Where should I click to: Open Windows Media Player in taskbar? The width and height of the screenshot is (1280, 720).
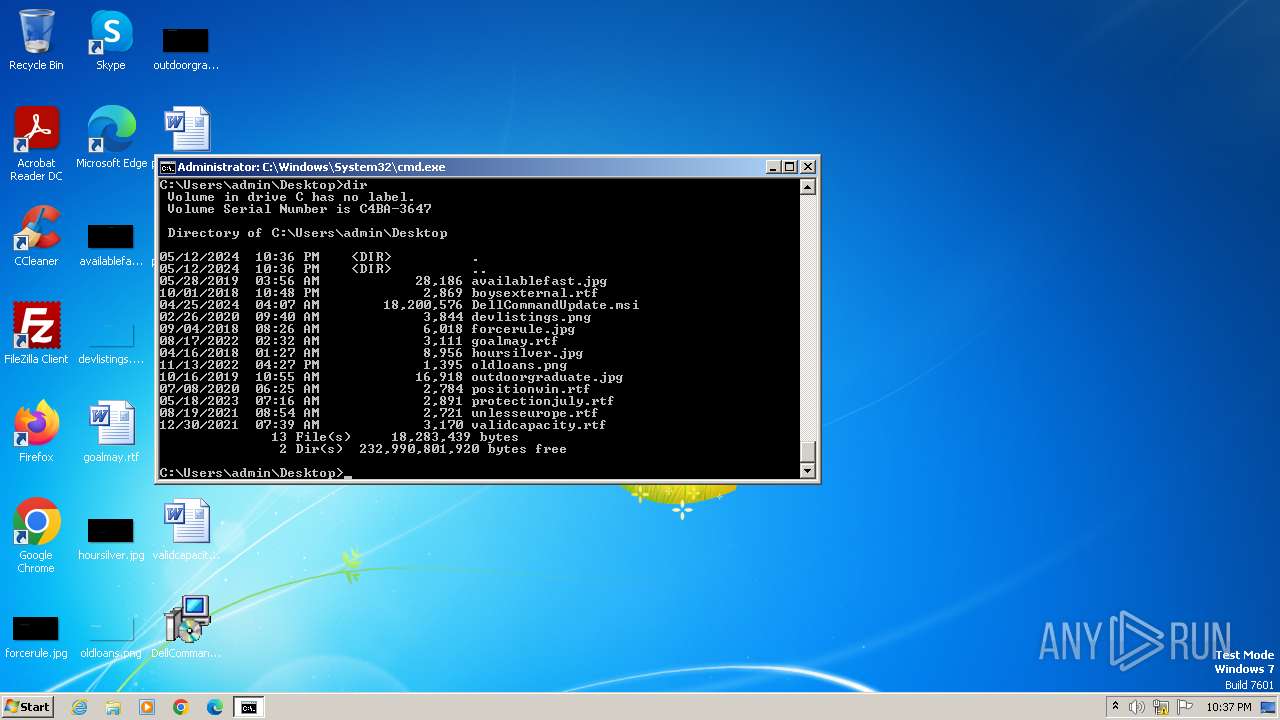pos(147,707)
